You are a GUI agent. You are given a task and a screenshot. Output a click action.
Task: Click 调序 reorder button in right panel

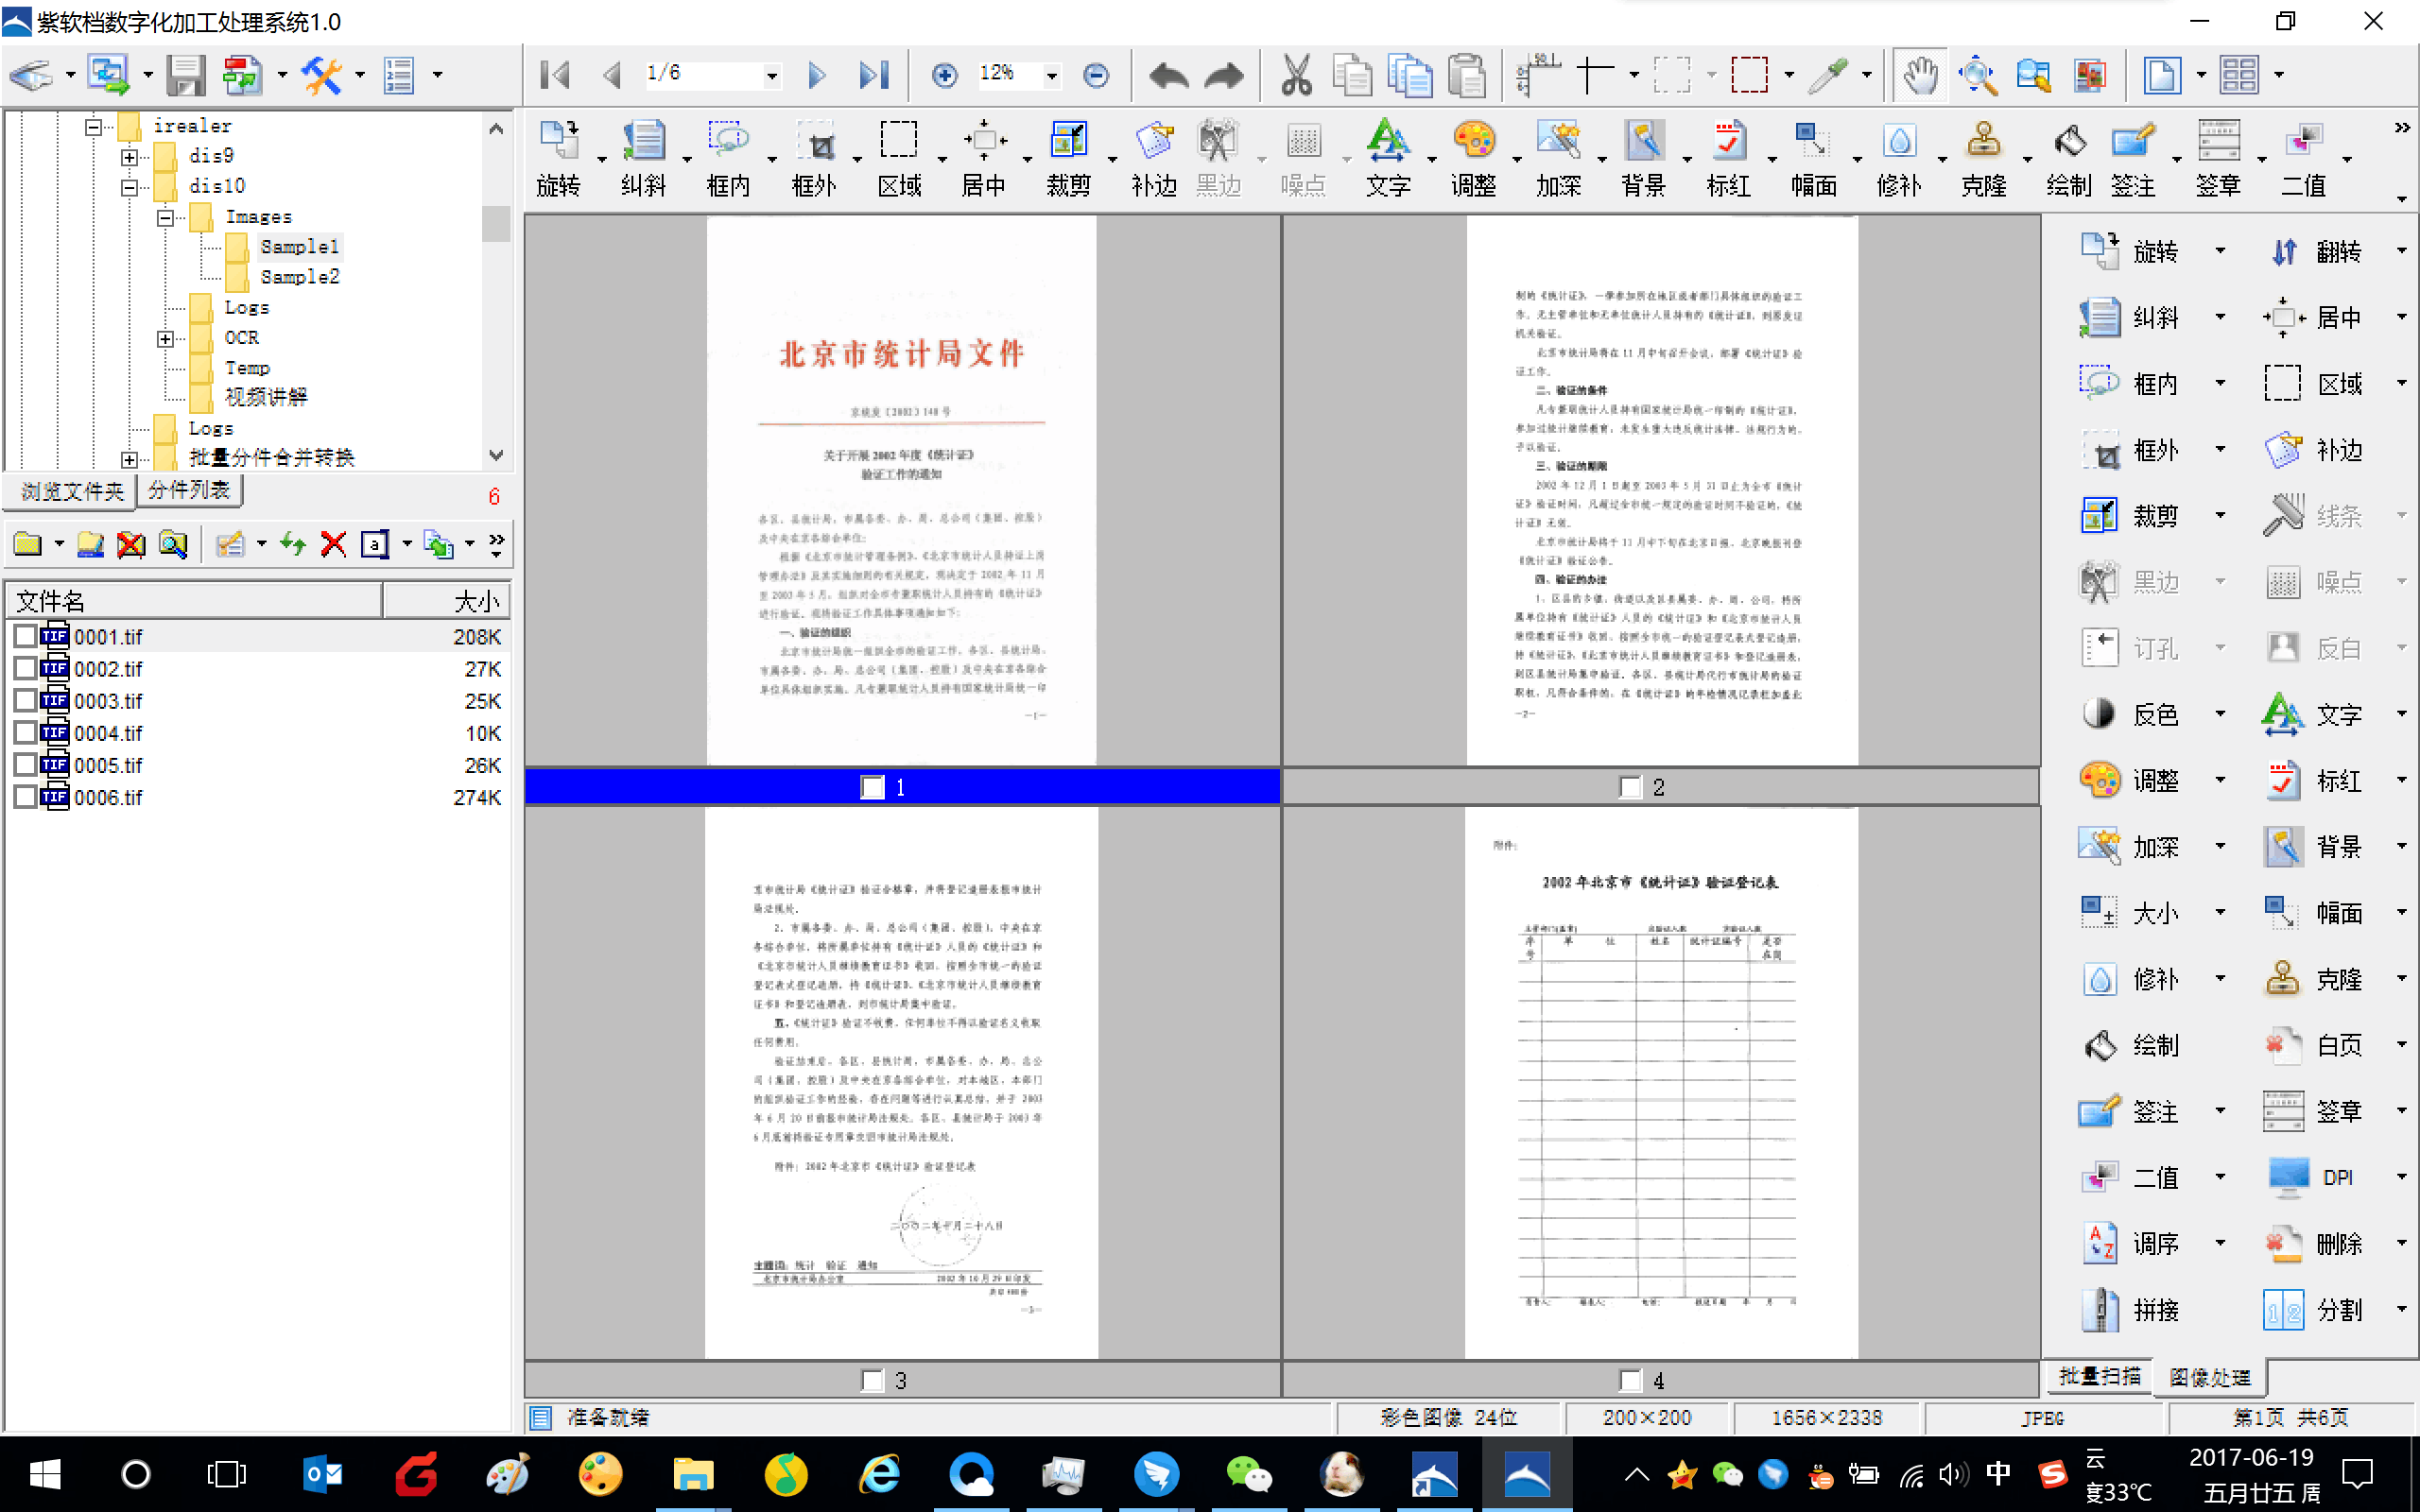(x=2131, y=1243)
